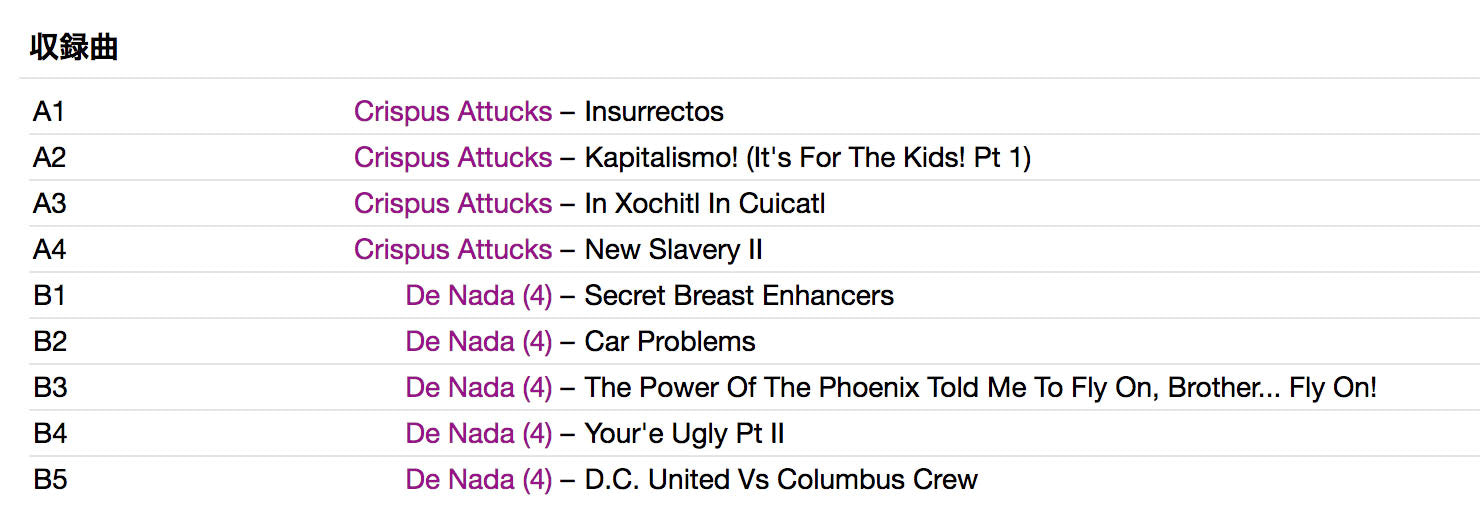Viewport: 1480px width, 531px height.
Task: Open De Nada (4) artist link on track B3
Action: (x=478, y=387)
